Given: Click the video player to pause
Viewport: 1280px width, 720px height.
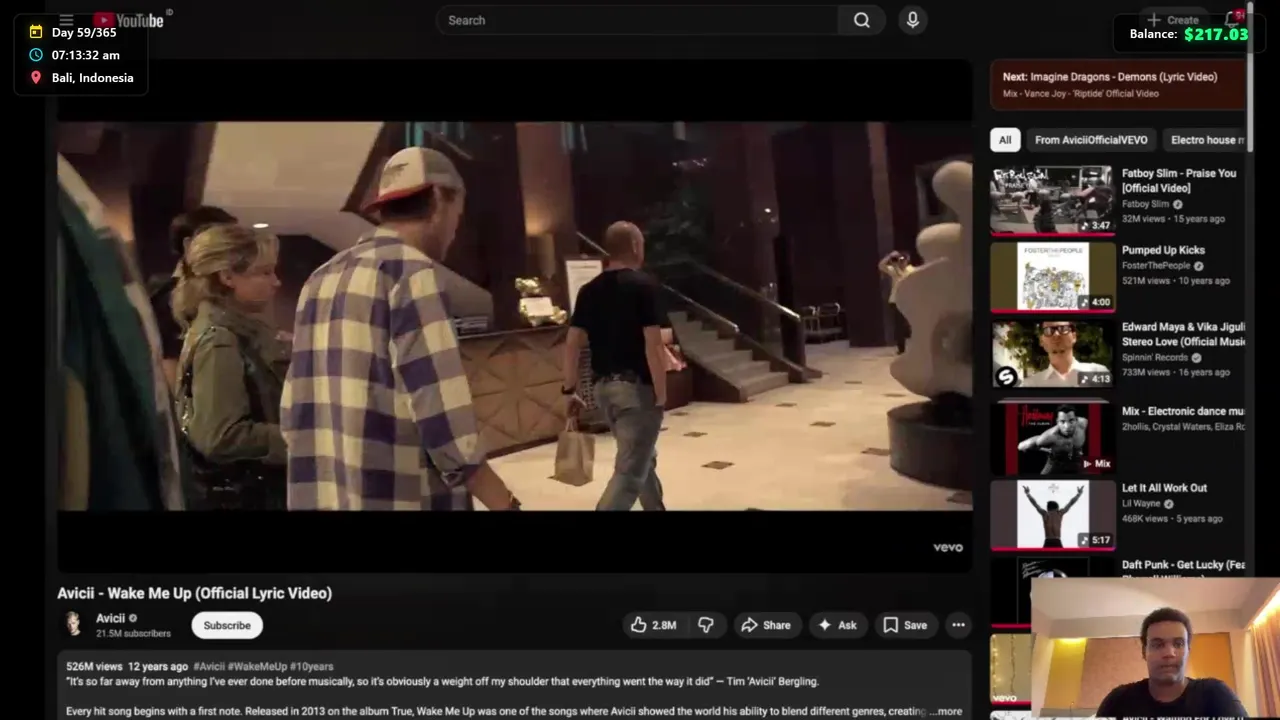Looking at the screenshot, I should point(514,316).
